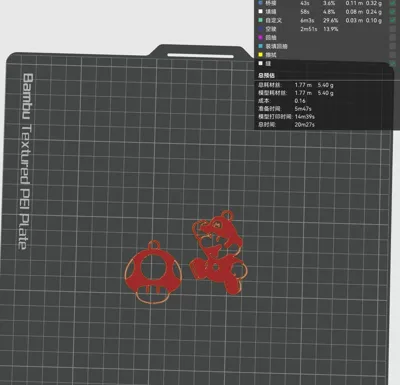400x385 pixels.
Task: Collapse the 总预估 total estimate section
Action: tap(266, 75)
